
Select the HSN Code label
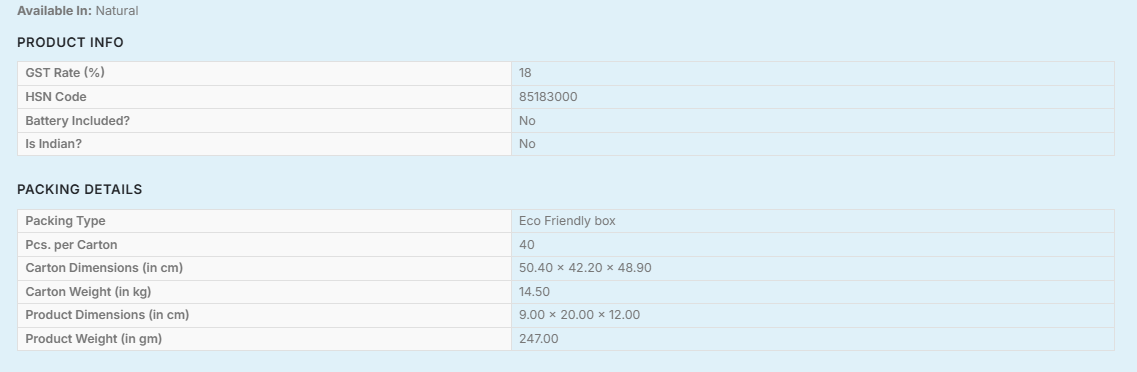[x=56, y=96]
